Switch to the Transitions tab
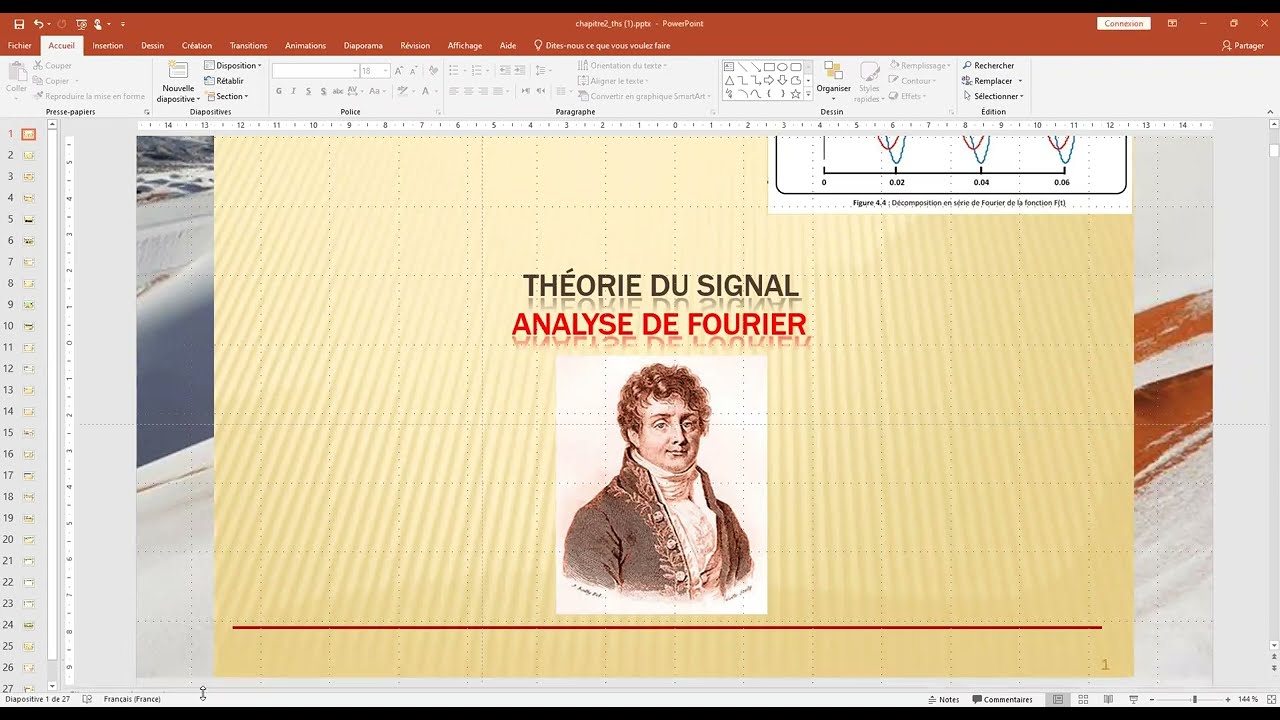The height and width of the screenshot is (720, 1280). [x=248, y=45]
